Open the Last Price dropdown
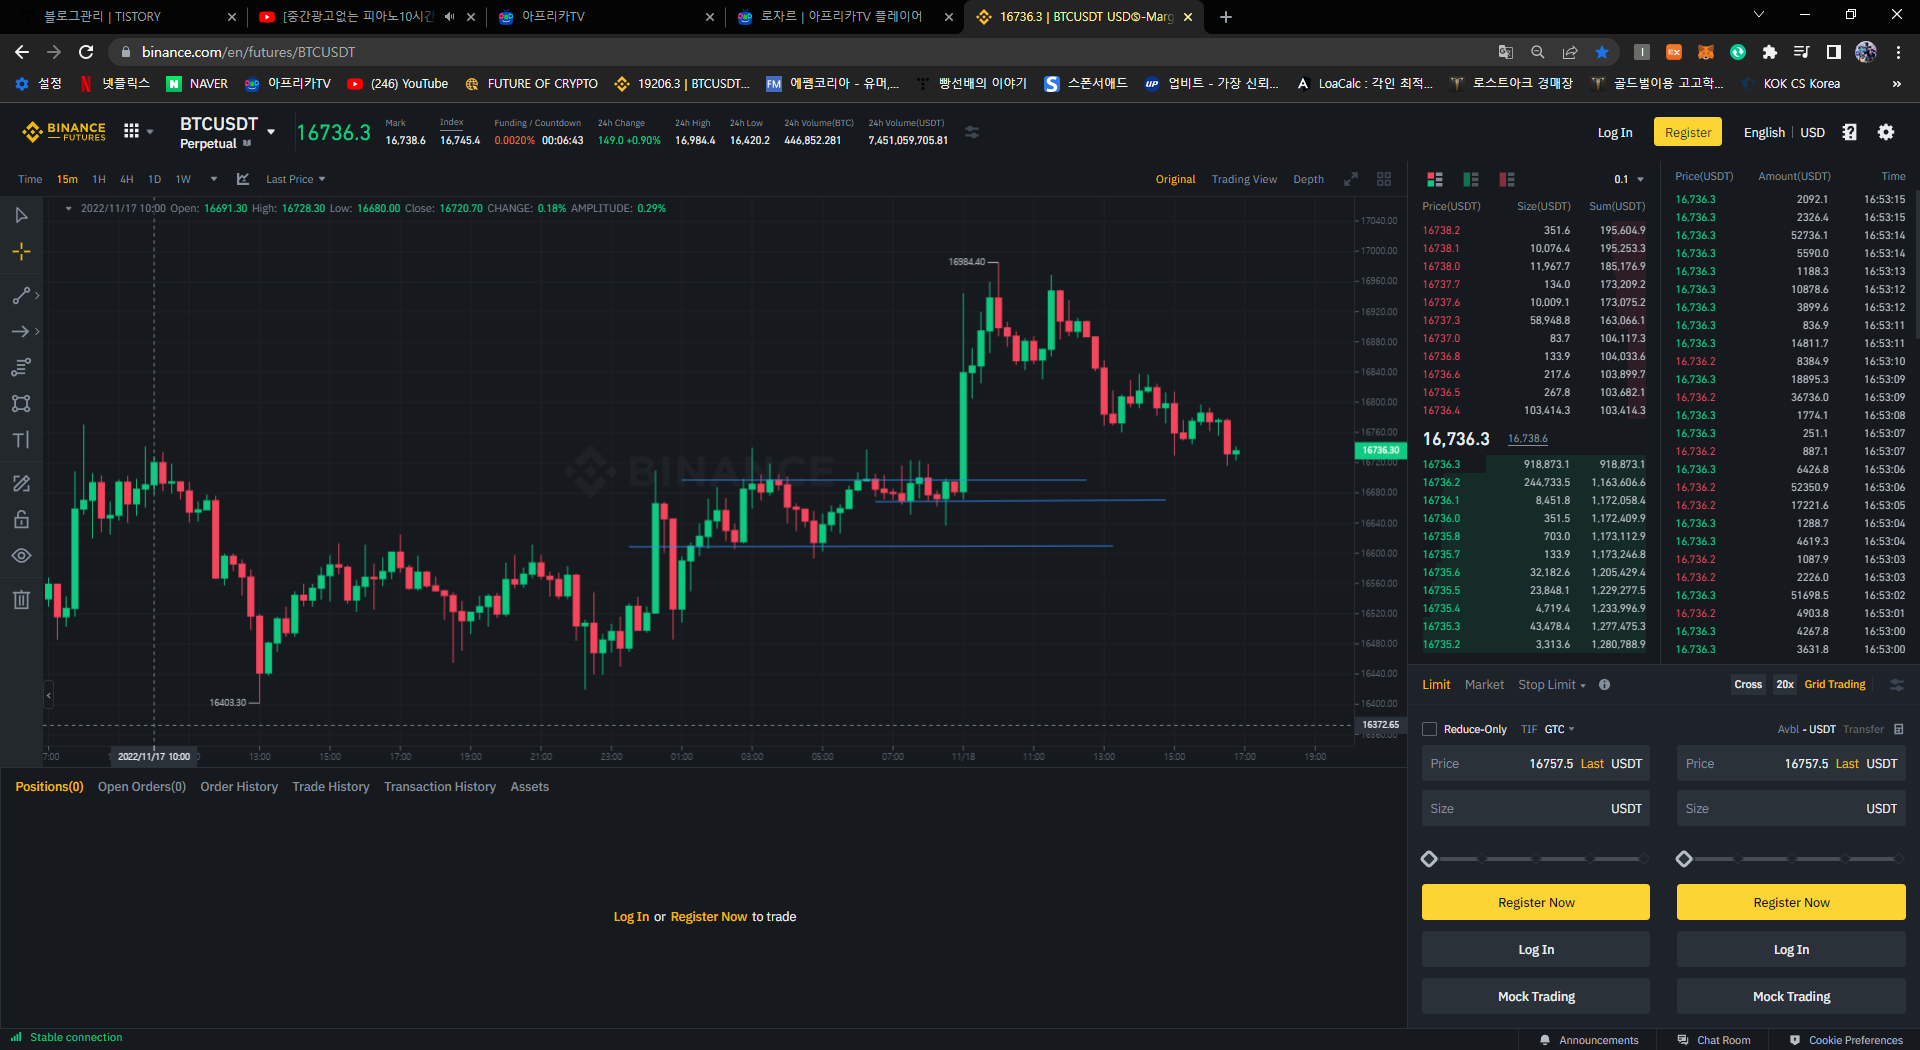1920x1050 pixels. [295, 179]
